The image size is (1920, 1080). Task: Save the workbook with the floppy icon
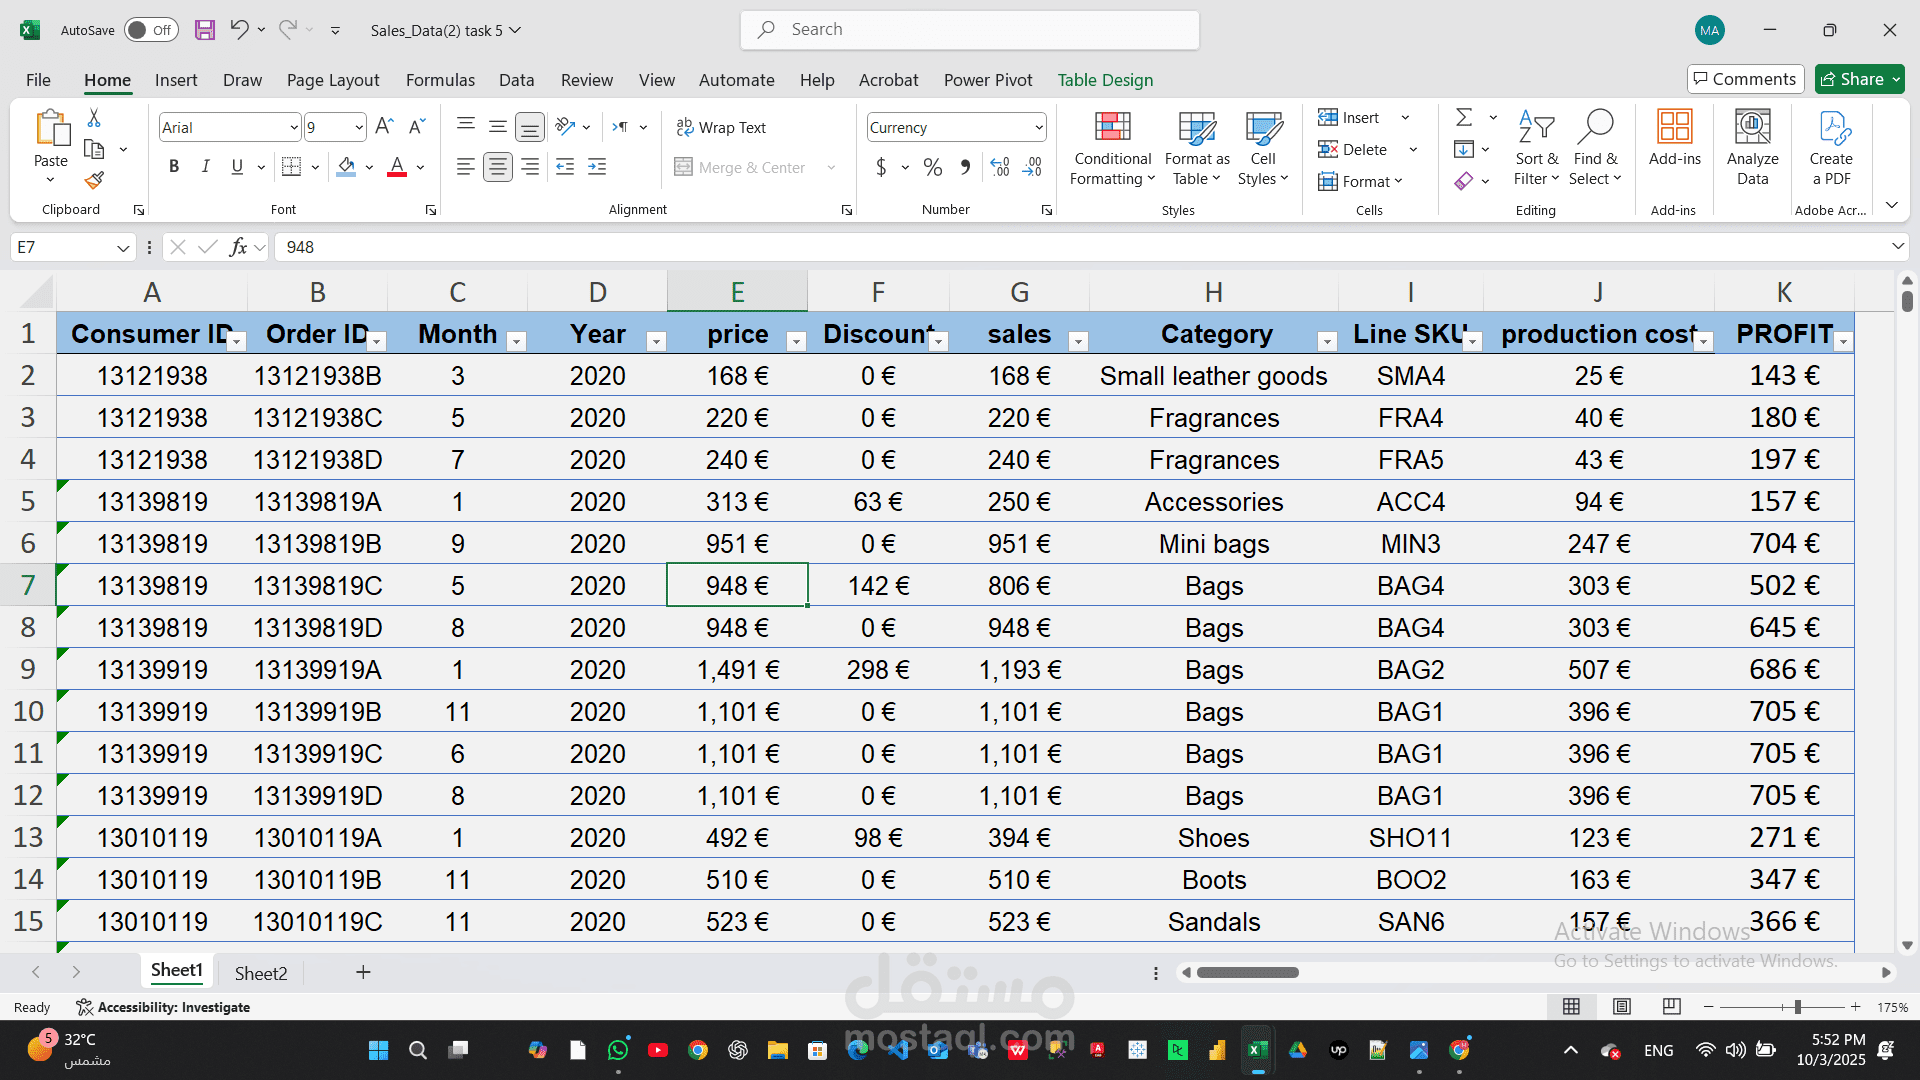point(205,30)
